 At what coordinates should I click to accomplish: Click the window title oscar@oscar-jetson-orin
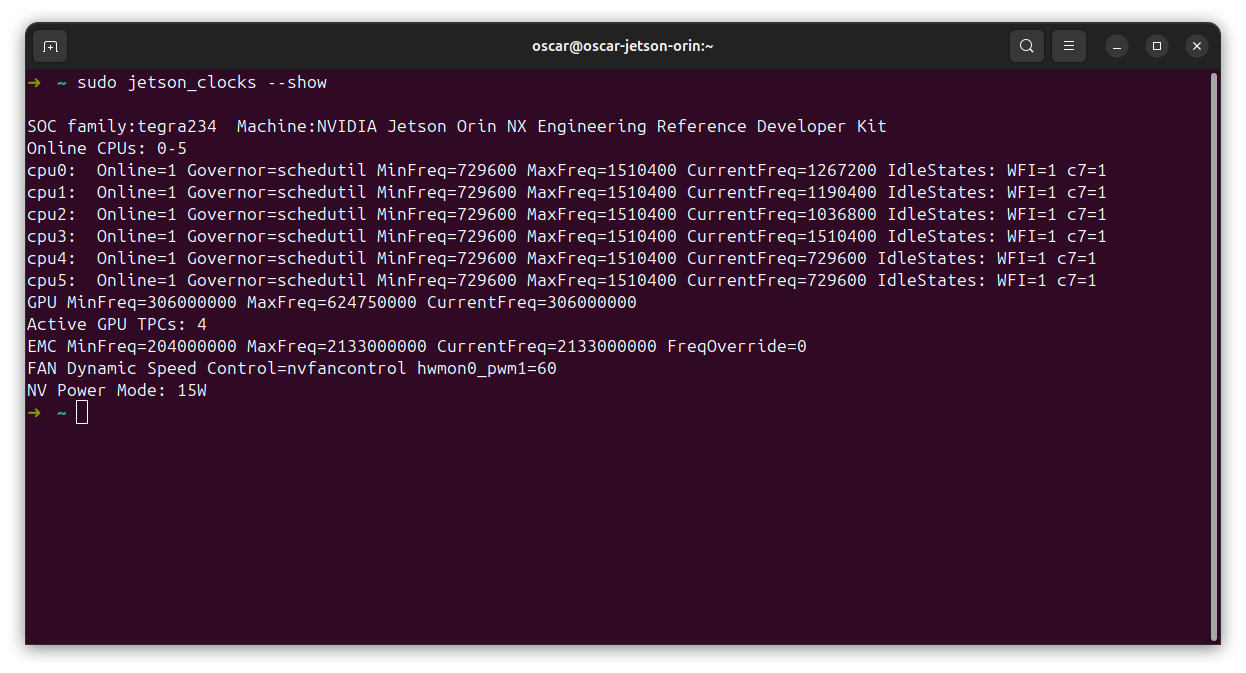click(x=622, y=46)
